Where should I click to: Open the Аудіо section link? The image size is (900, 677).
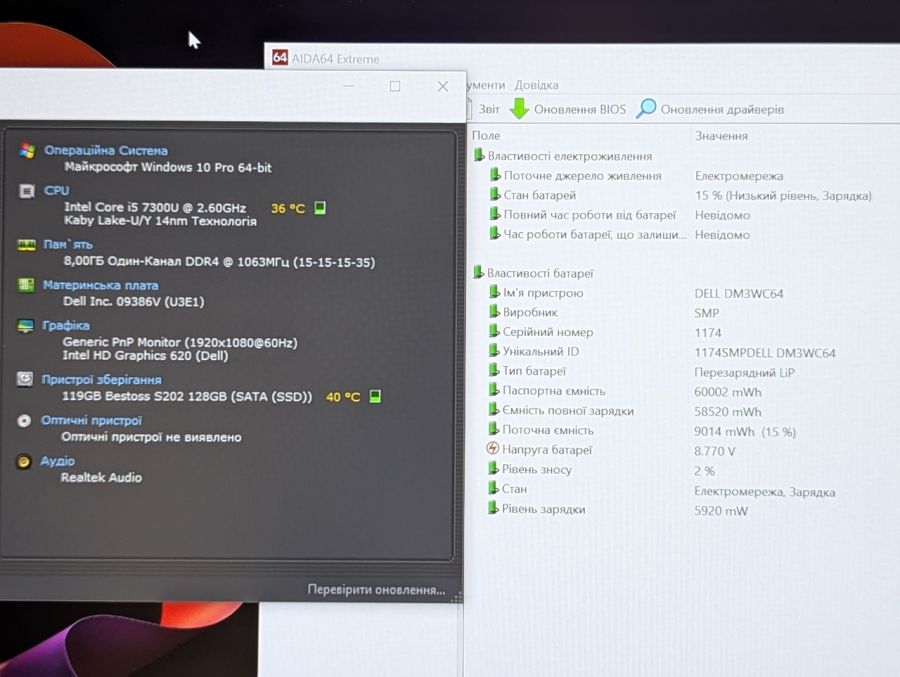[x=57, y=461]
